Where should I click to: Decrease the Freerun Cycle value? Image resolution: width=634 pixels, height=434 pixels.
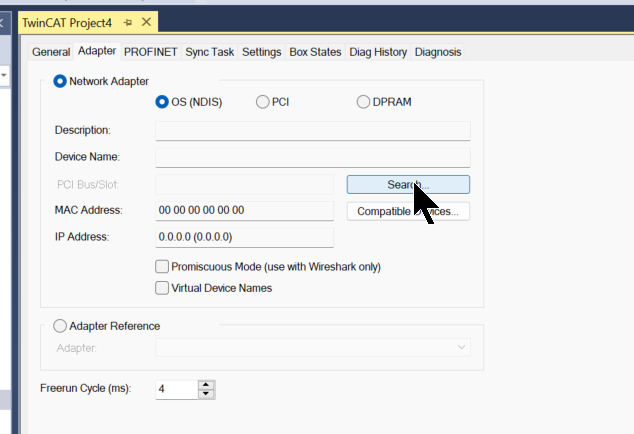pyautogui.click(x=206, y=394)
